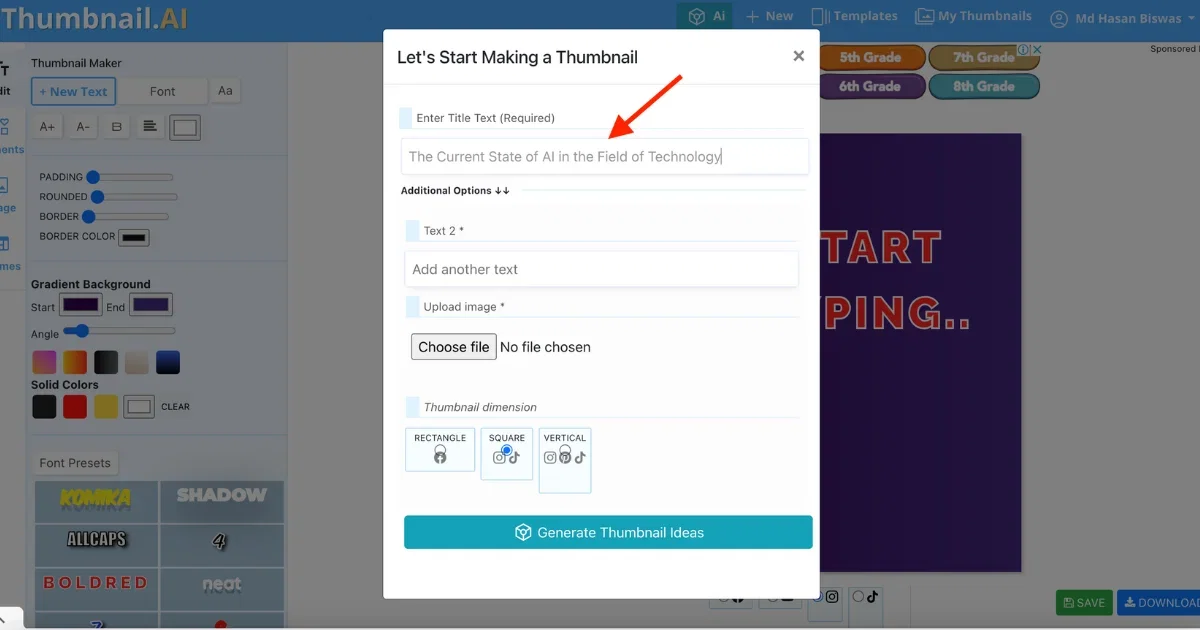The width and height of the screenshot is (1200, 630).
Task: Click the Aa text case button
Action: click(x=225, y=91)
